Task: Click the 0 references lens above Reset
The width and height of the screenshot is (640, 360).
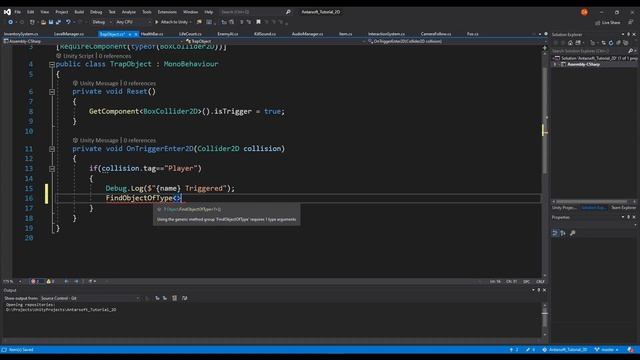Action: click(x=140, y=83)
